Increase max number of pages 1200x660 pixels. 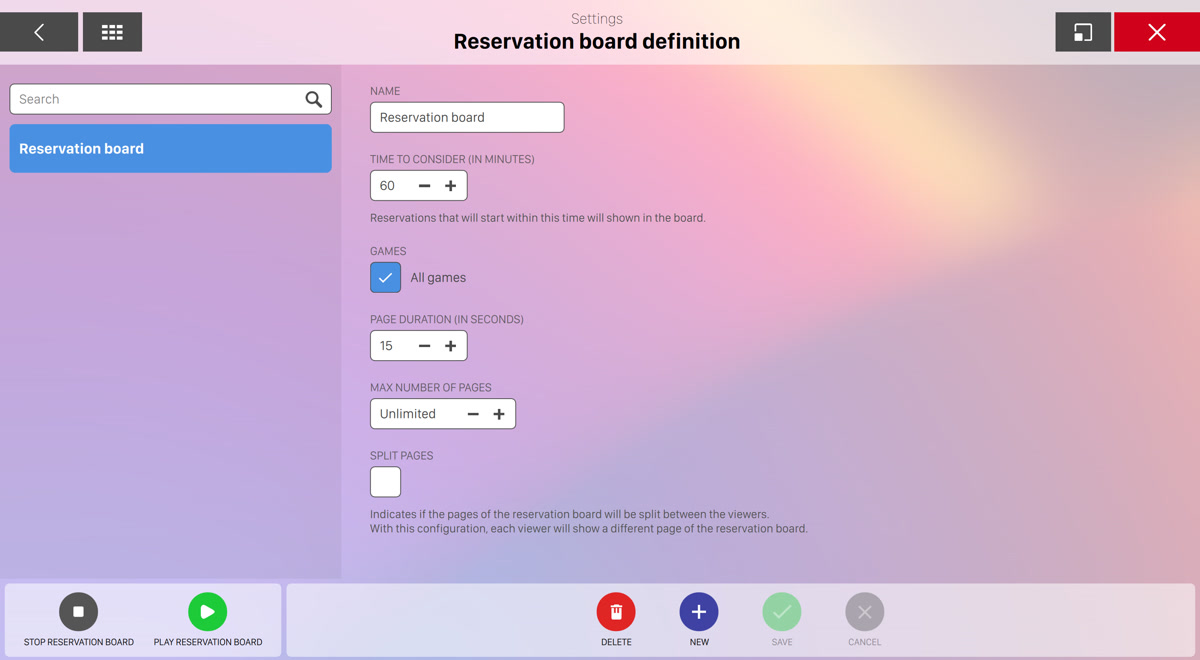(x=499, y=414)
